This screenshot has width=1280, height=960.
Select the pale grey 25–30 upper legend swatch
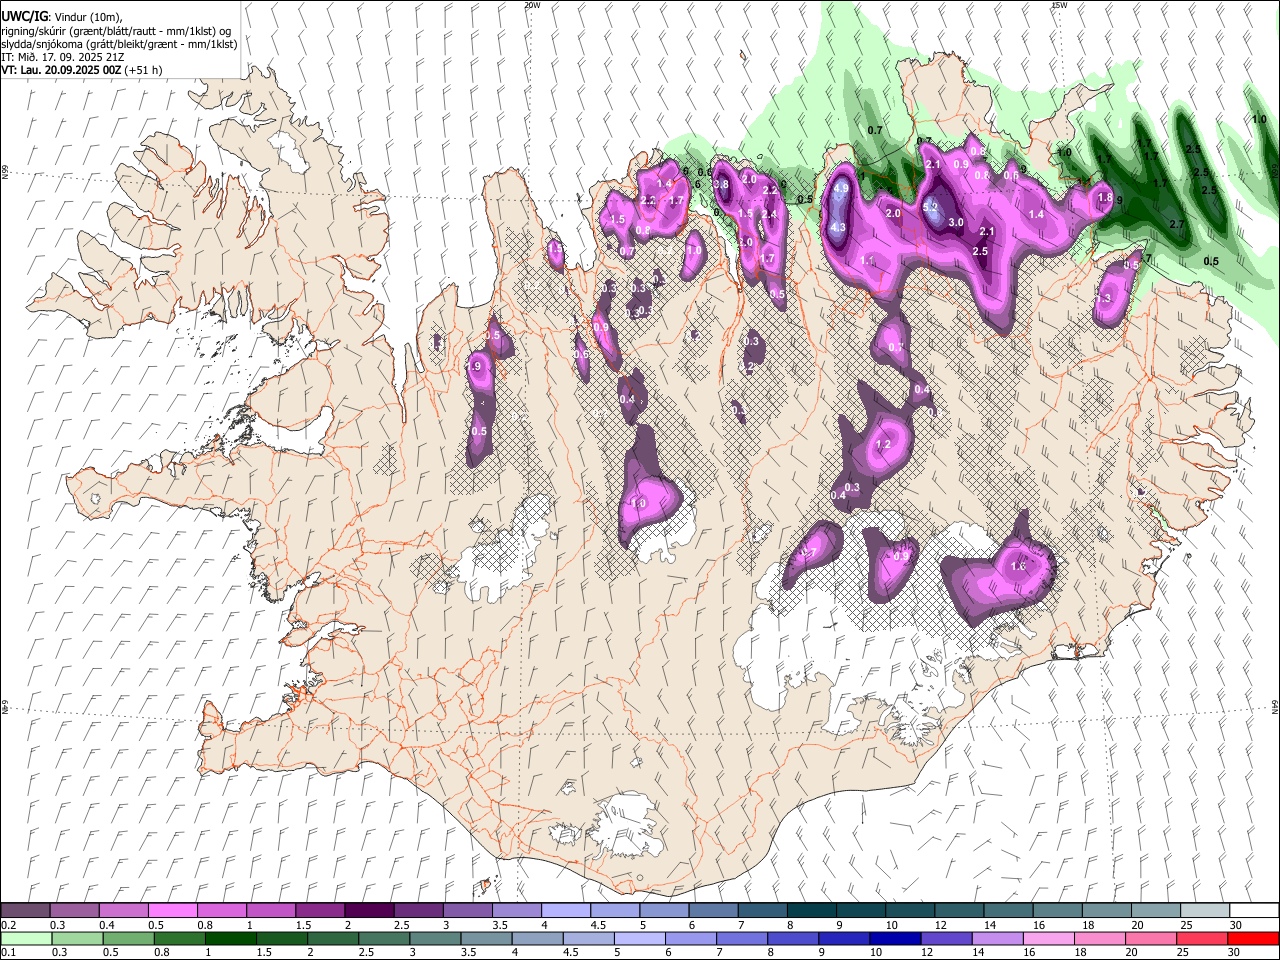click(x=1206, y=911)
